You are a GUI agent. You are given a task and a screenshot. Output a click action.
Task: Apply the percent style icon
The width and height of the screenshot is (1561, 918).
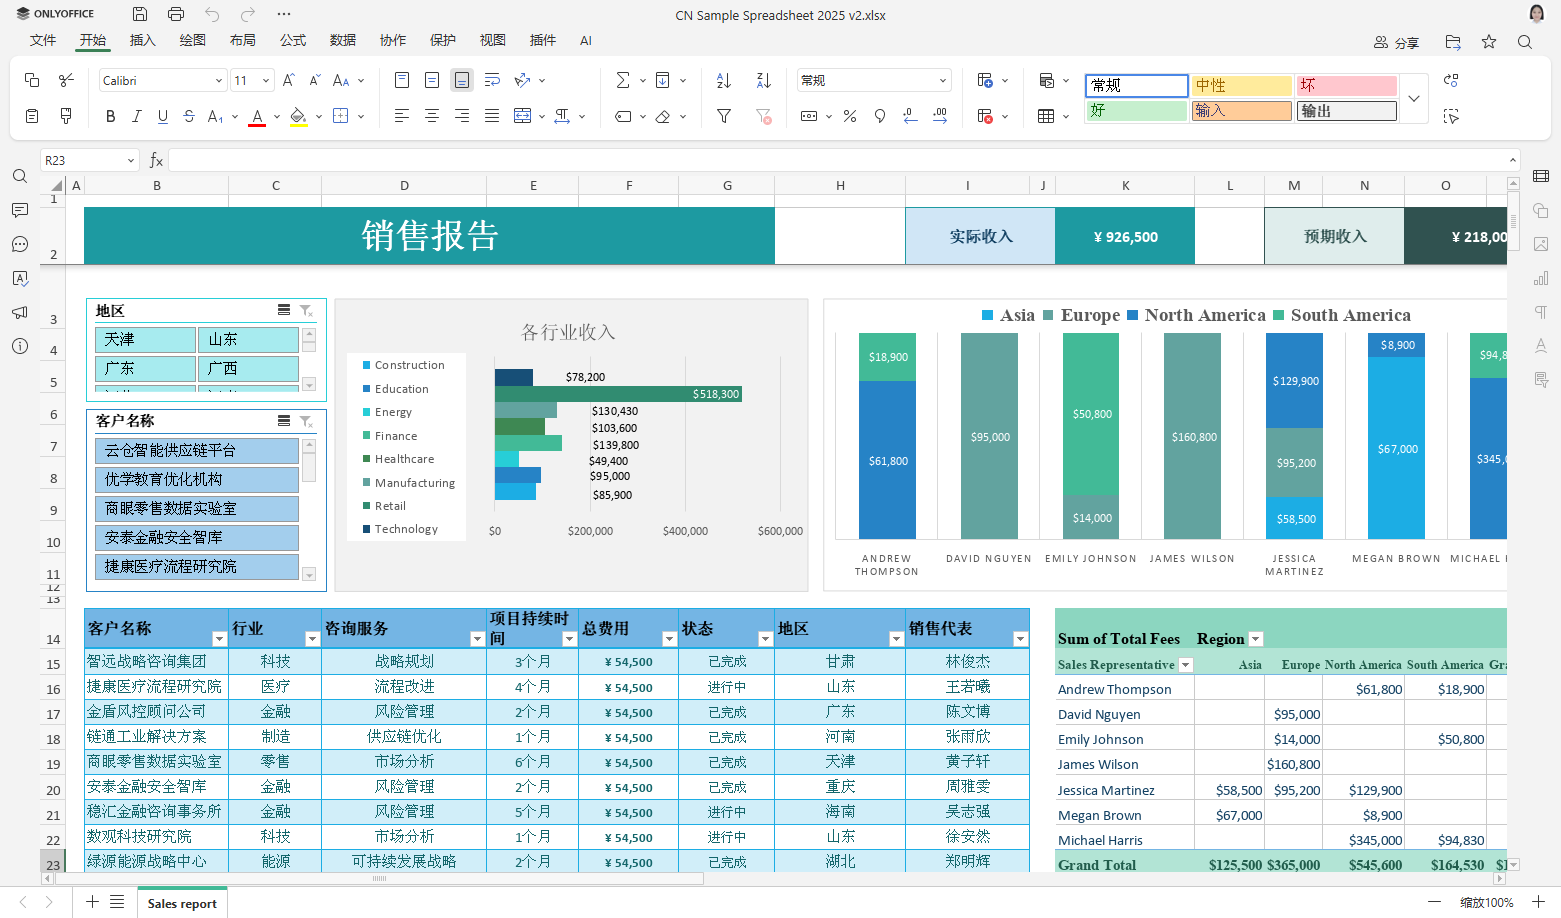pyautogui.click(x=849, y=116)
